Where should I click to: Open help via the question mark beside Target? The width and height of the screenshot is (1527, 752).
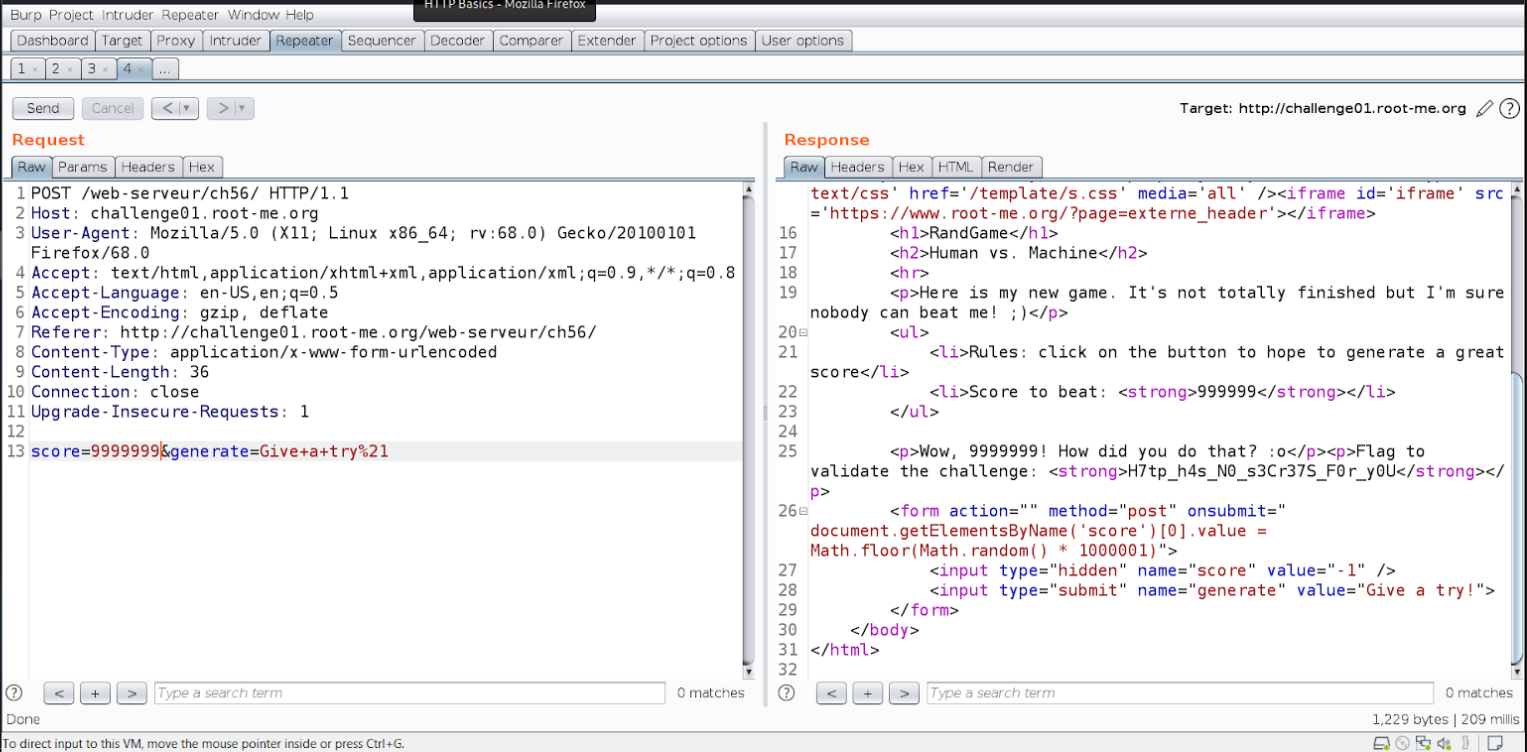point(1508,108)
